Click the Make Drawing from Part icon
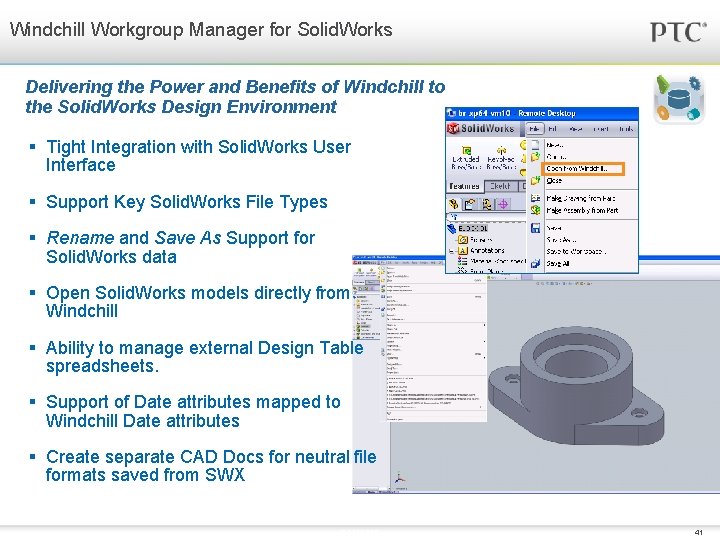 coord(535,198)
